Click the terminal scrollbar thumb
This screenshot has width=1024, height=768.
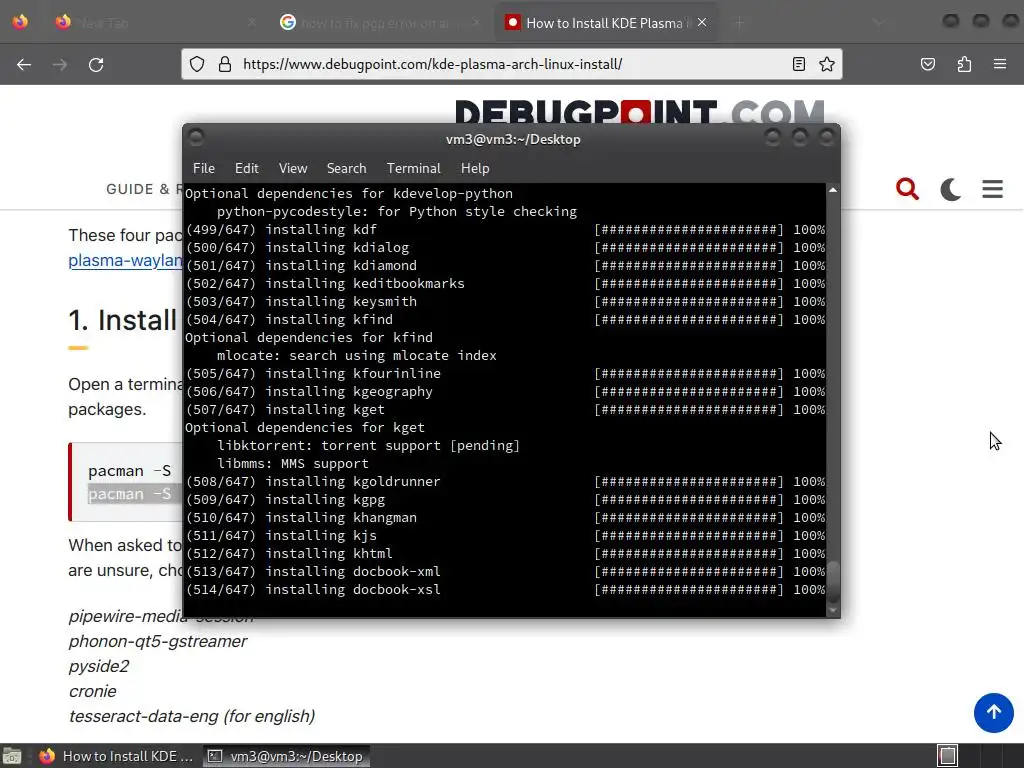point(833,581)
